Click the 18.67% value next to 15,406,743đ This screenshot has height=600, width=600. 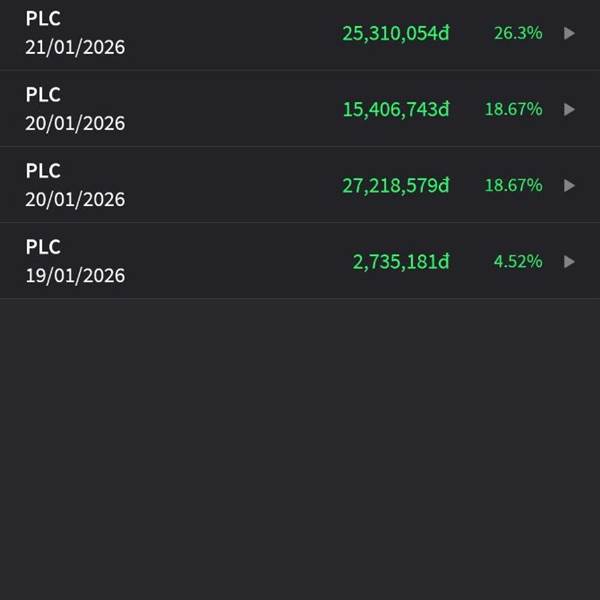[x=514, y=109]
